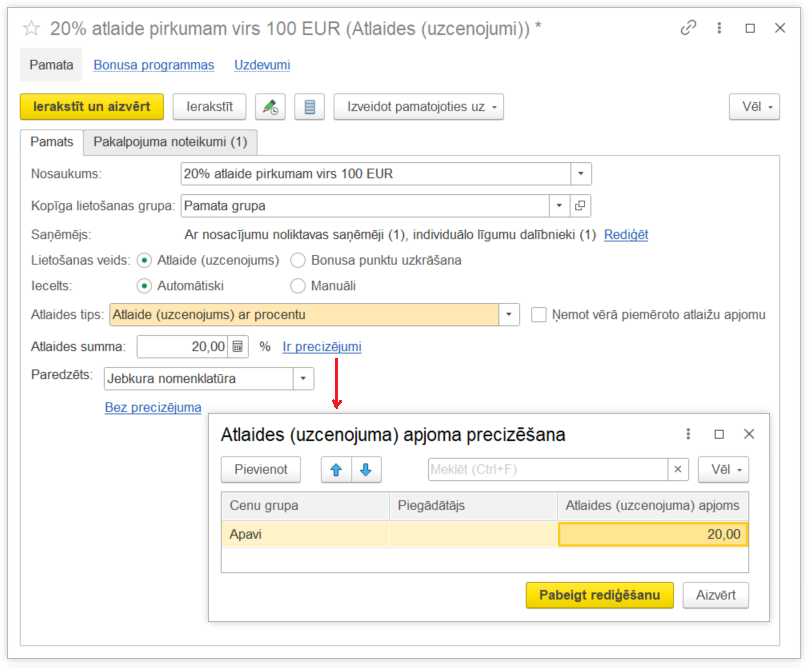Click Pabeigt rediģēšanu button
The image size is (812, 668).
(599, 595)
